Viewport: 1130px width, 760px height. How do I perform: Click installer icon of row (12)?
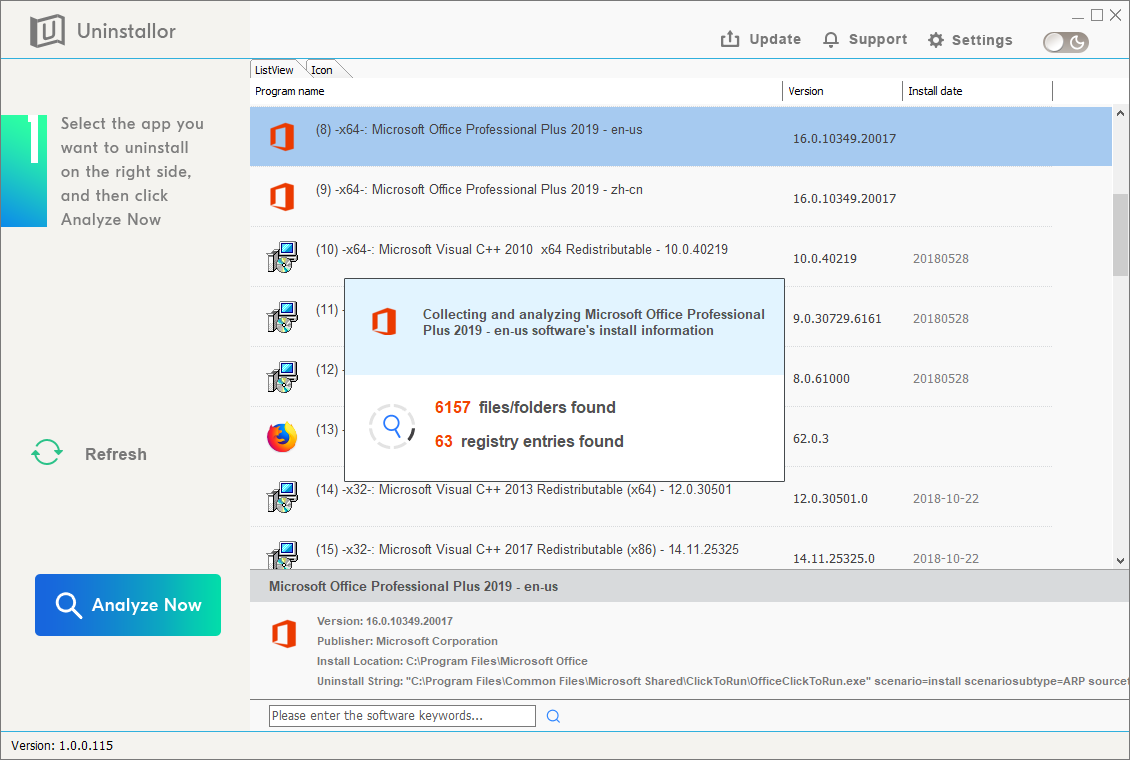click(282, 376)
